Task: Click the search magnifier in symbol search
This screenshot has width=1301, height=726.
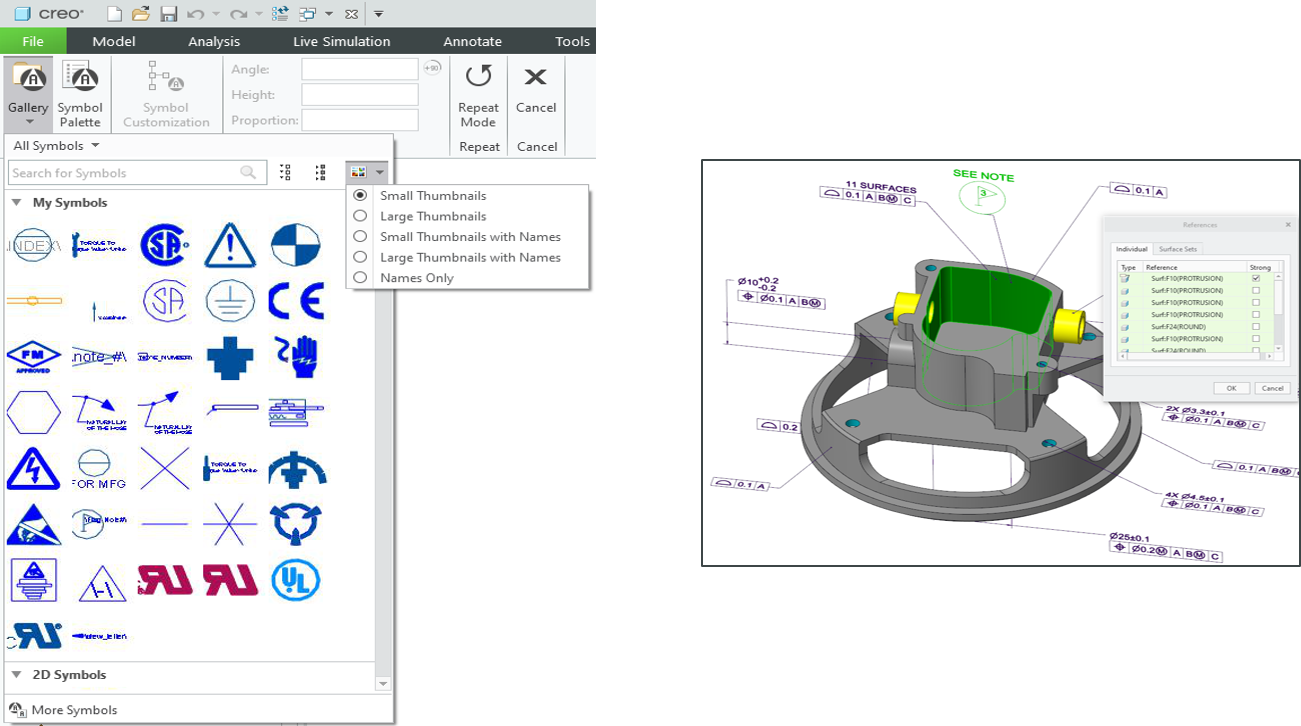Action: click(x=248, y=173)
